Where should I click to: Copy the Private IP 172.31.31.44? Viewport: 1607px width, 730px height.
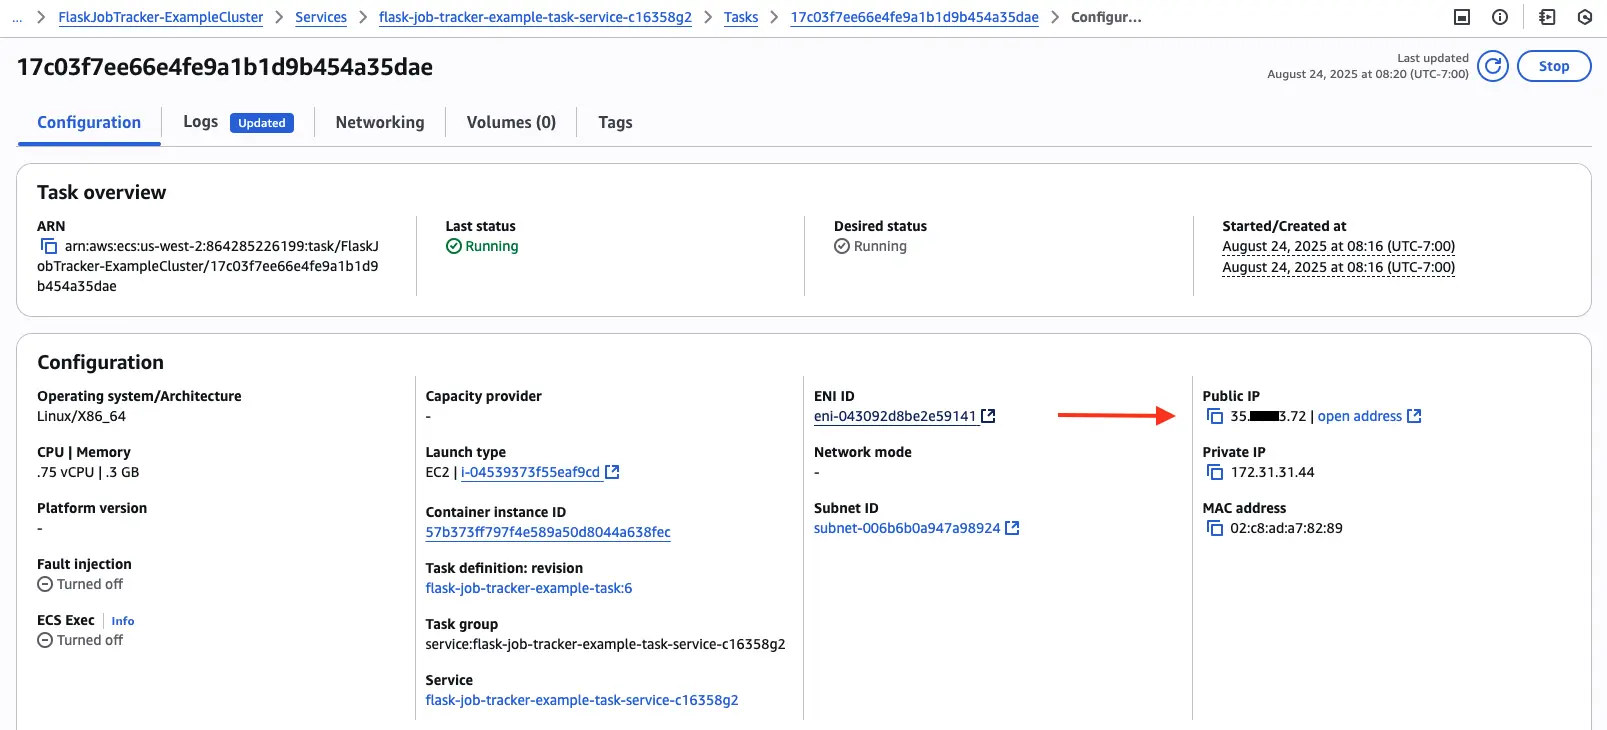[x=1215, y=472]
